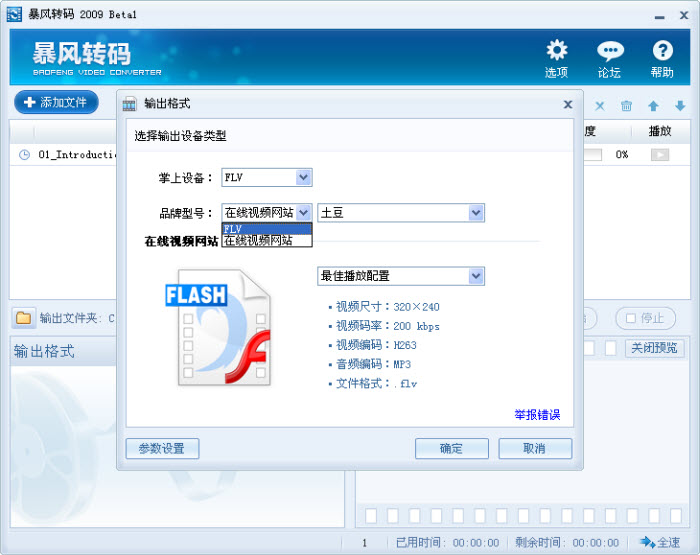Close the 输出格式 dialog with X

568,104
